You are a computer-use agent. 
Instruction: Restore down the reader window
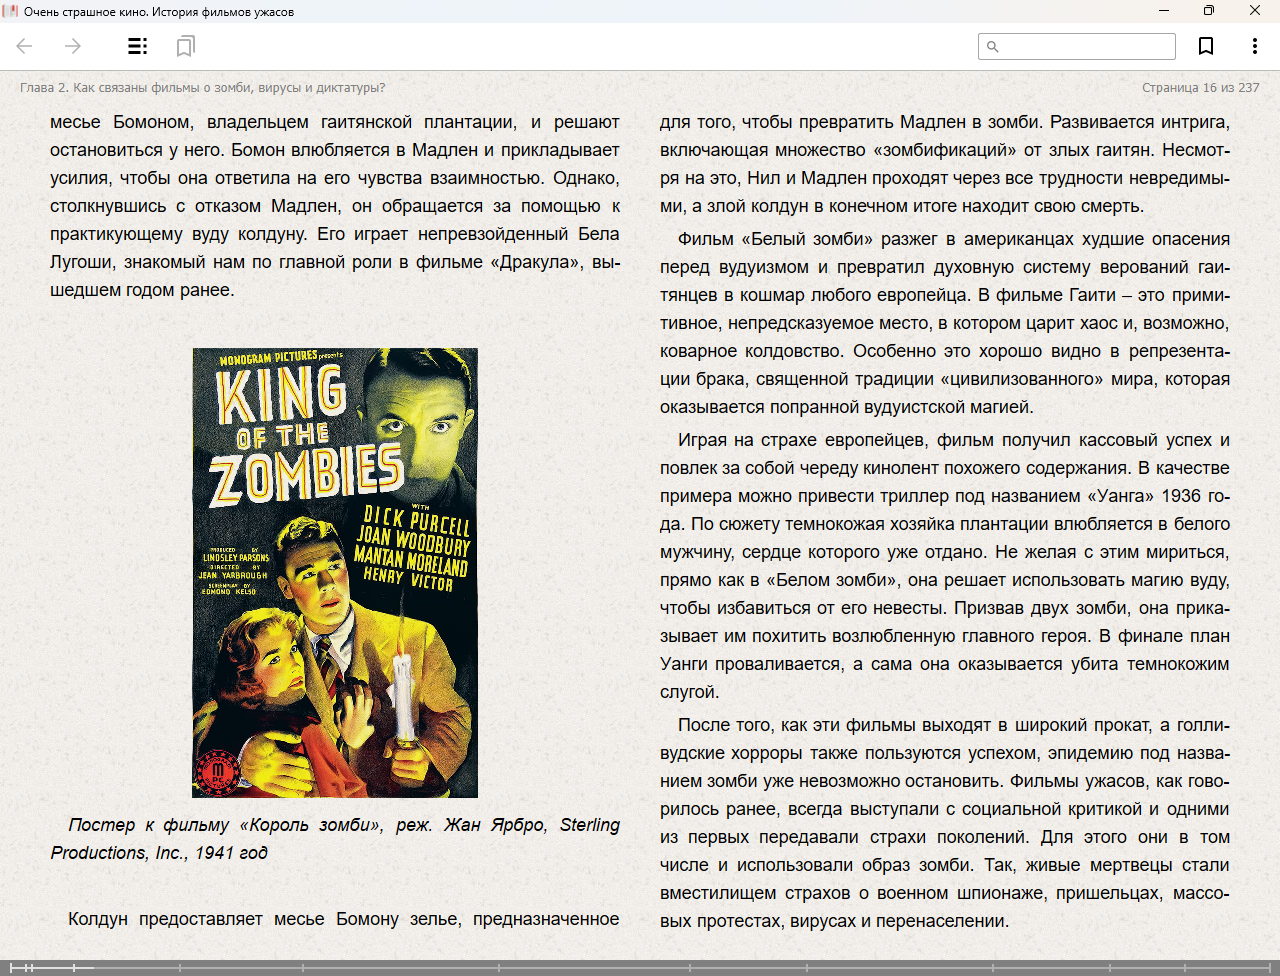pos(1209,11)
